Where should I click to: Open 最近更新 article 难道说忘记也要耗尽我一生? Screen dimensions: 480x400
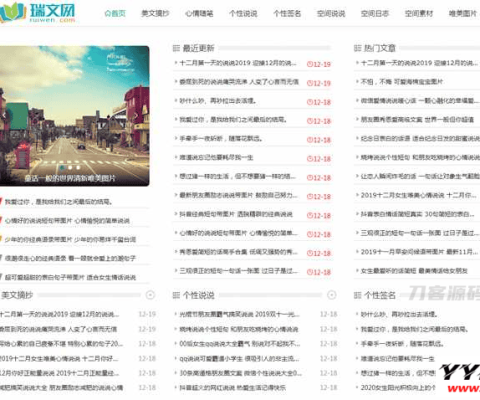click(216, 157)
